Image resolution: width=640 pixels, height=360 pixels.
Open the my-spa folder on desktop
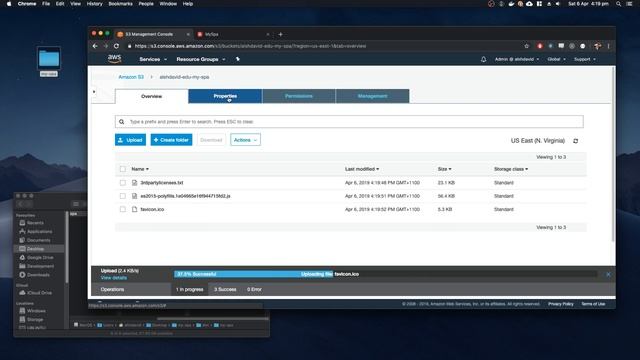click(x=49, y=61)
